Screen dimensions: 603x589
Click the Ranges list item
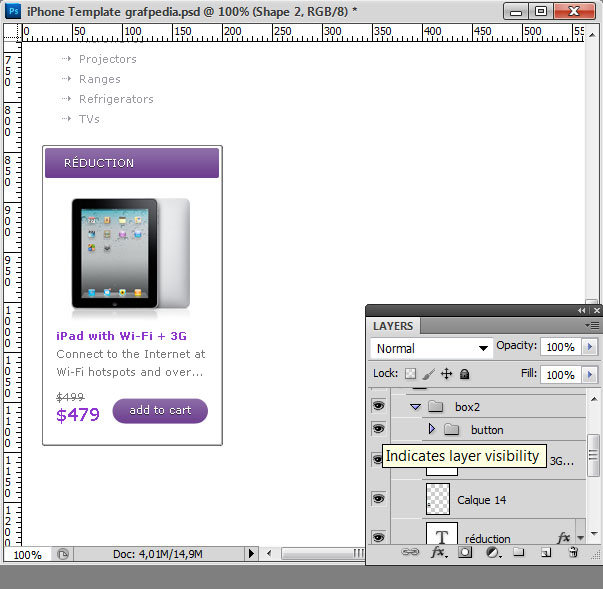coord(100,79)
